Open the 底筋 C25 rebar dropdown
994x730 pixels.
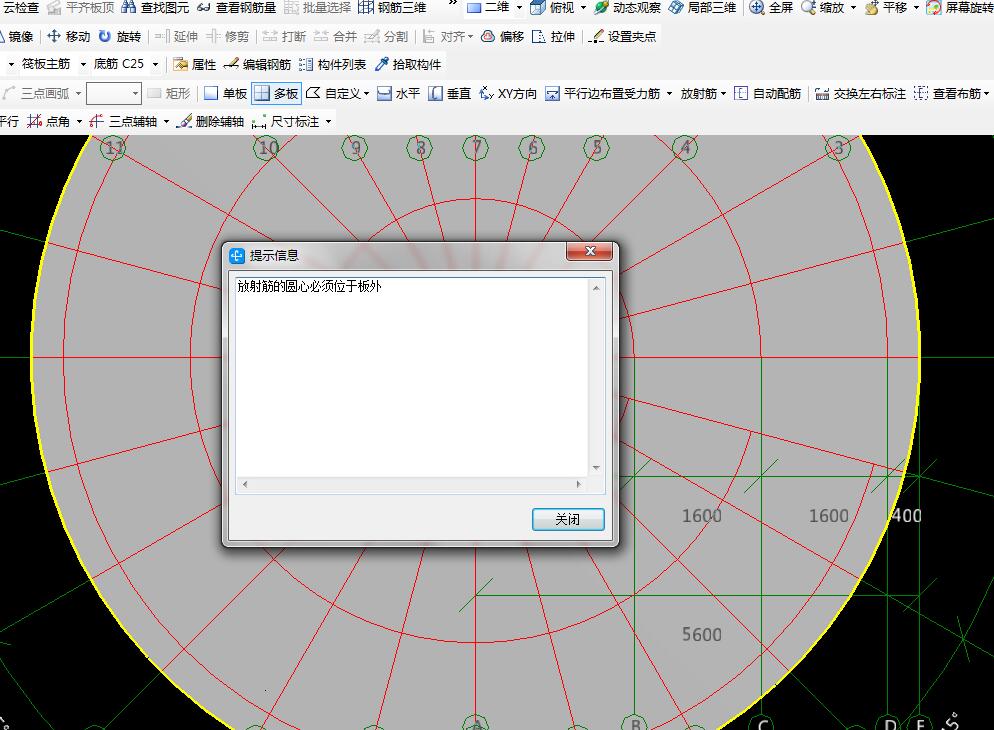155,64
